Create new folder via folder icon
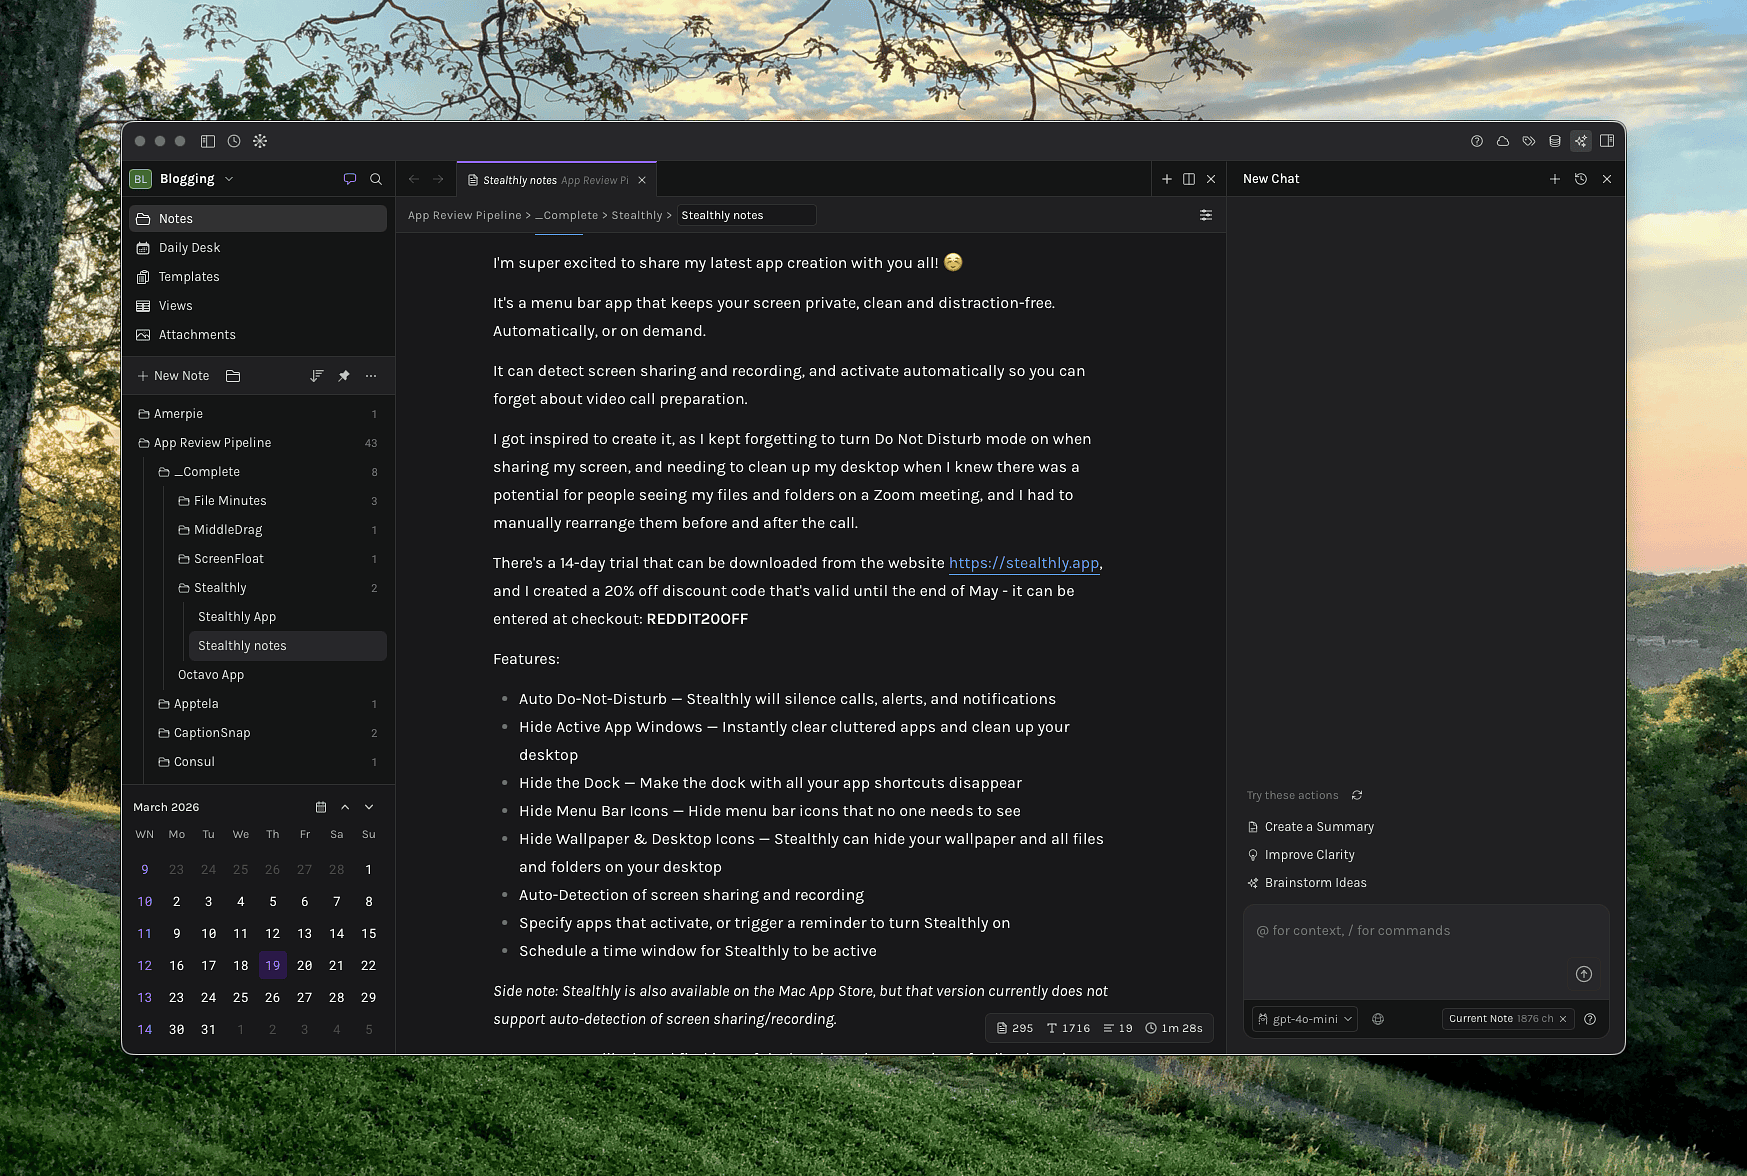Screen dimensions: 1747x1176 233,376
